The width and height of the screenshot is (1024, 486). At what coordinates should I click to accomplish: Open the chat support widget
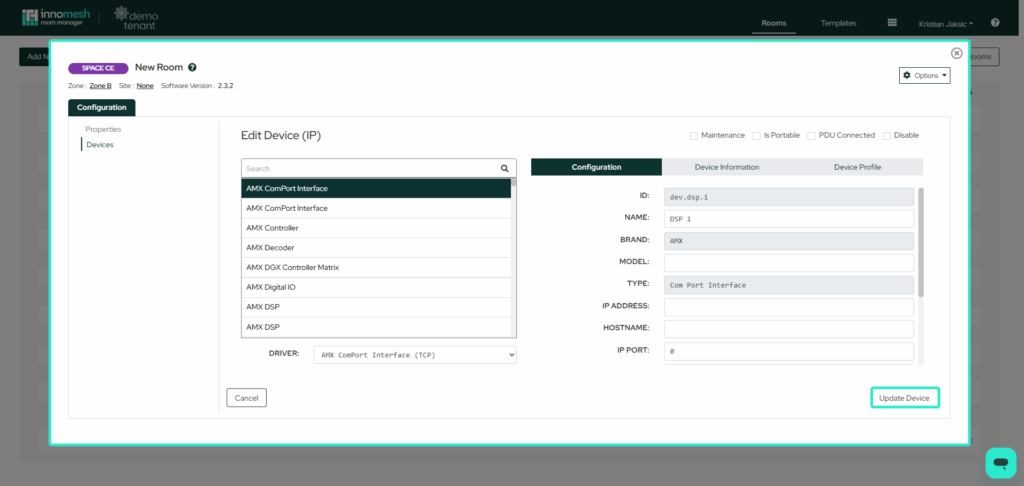tap(1000, 463)
